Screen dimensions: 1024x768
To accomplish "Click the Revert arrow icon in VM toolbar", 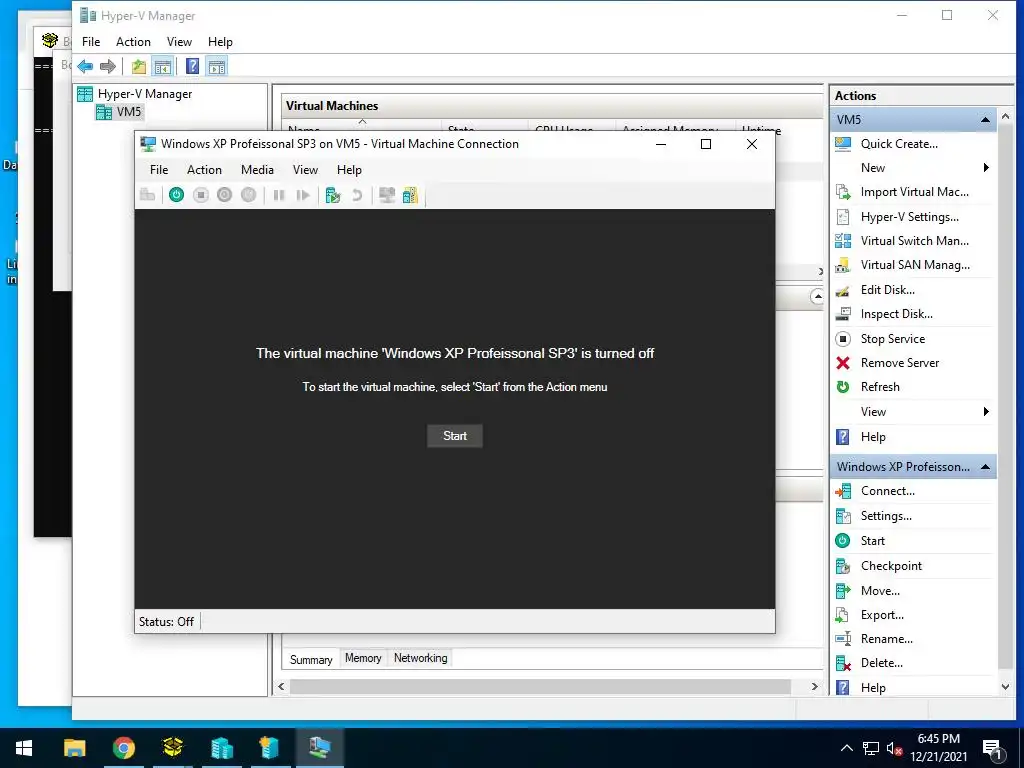I will [x=357, y=195].
